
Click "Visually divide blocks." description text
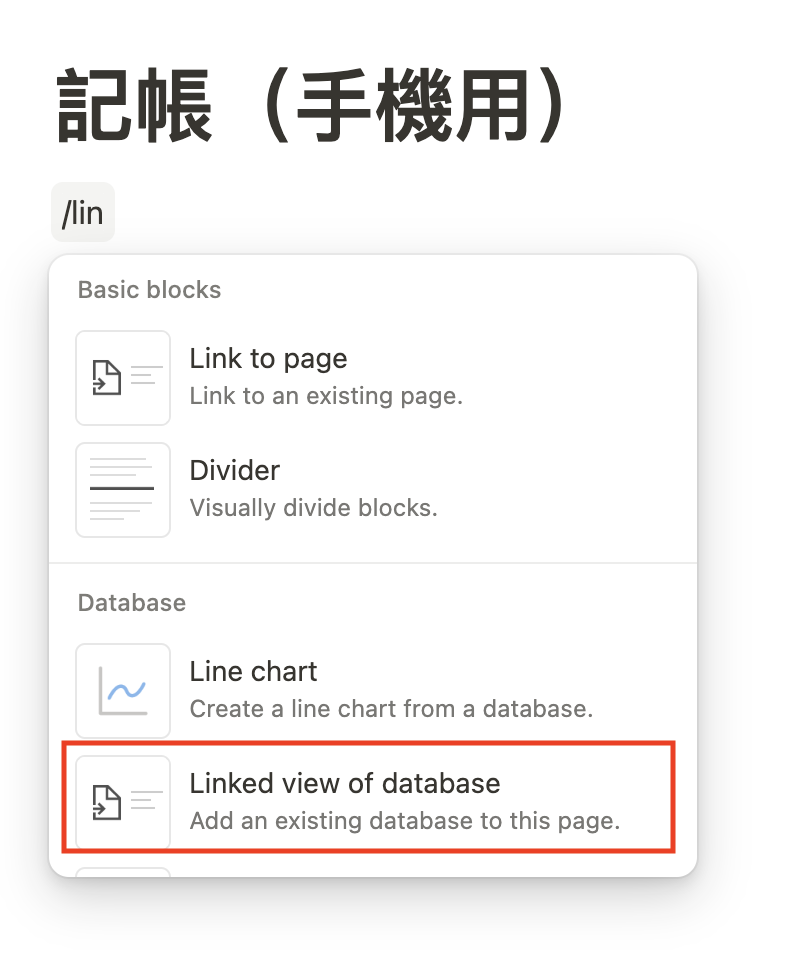313,508
